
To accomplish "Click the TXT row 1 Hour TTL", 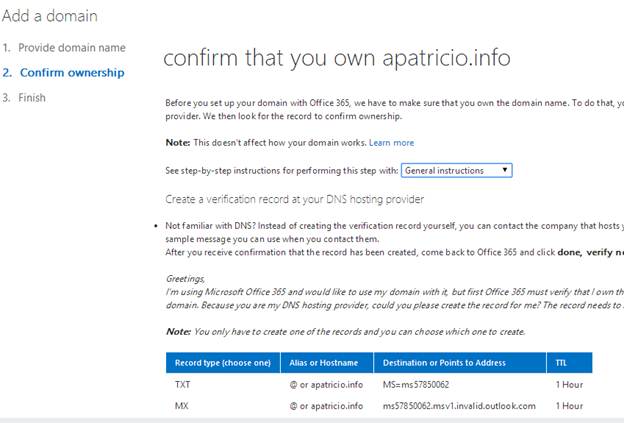I will point(569,384).
